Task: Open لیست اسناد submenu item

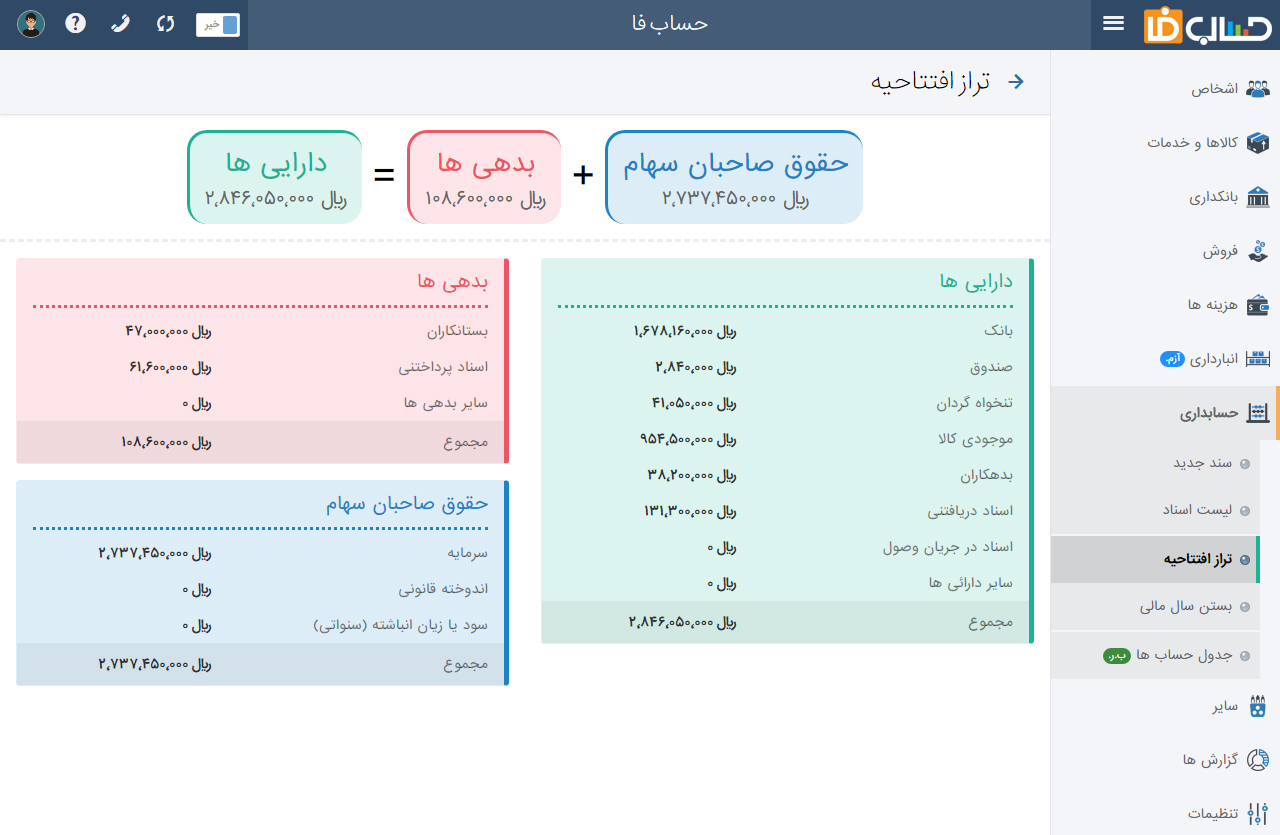Action: click(x=1155, y=510)
